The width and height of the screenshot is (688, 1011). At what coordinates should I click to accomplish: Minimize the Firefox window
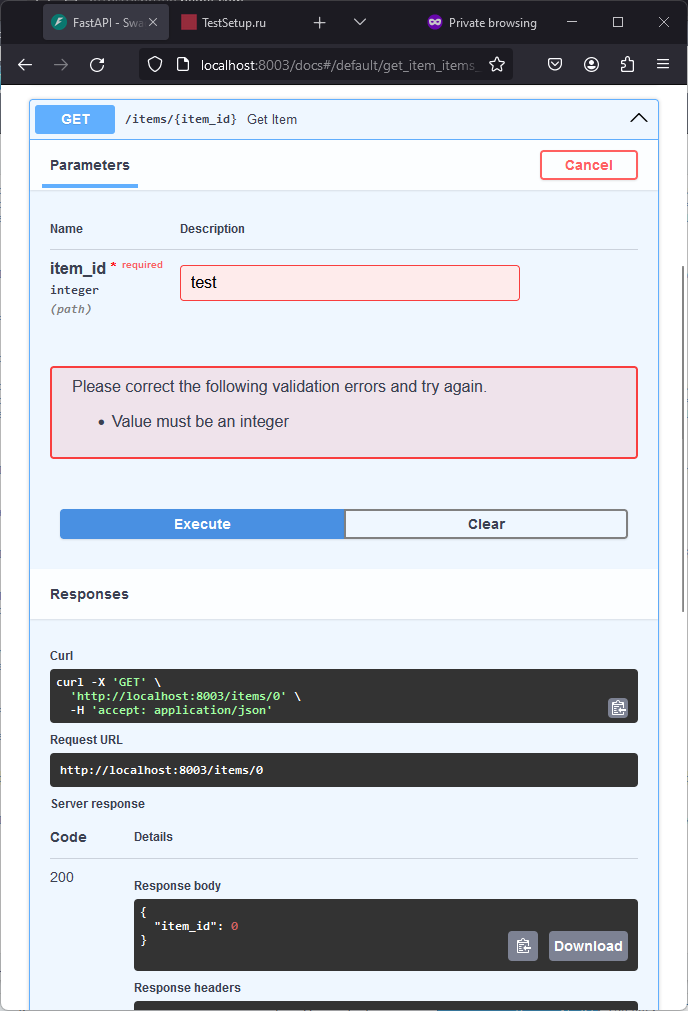[x=572, y=22]
